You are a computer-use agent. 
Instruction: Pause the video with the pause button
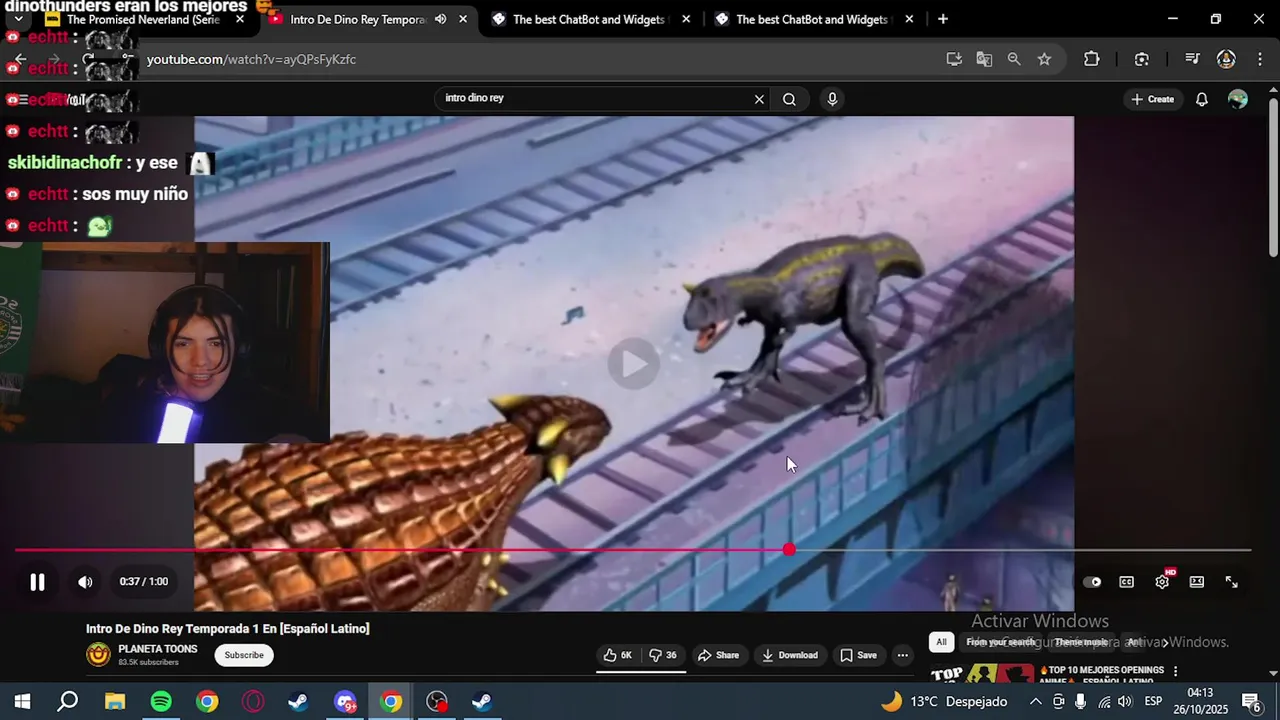37,582
